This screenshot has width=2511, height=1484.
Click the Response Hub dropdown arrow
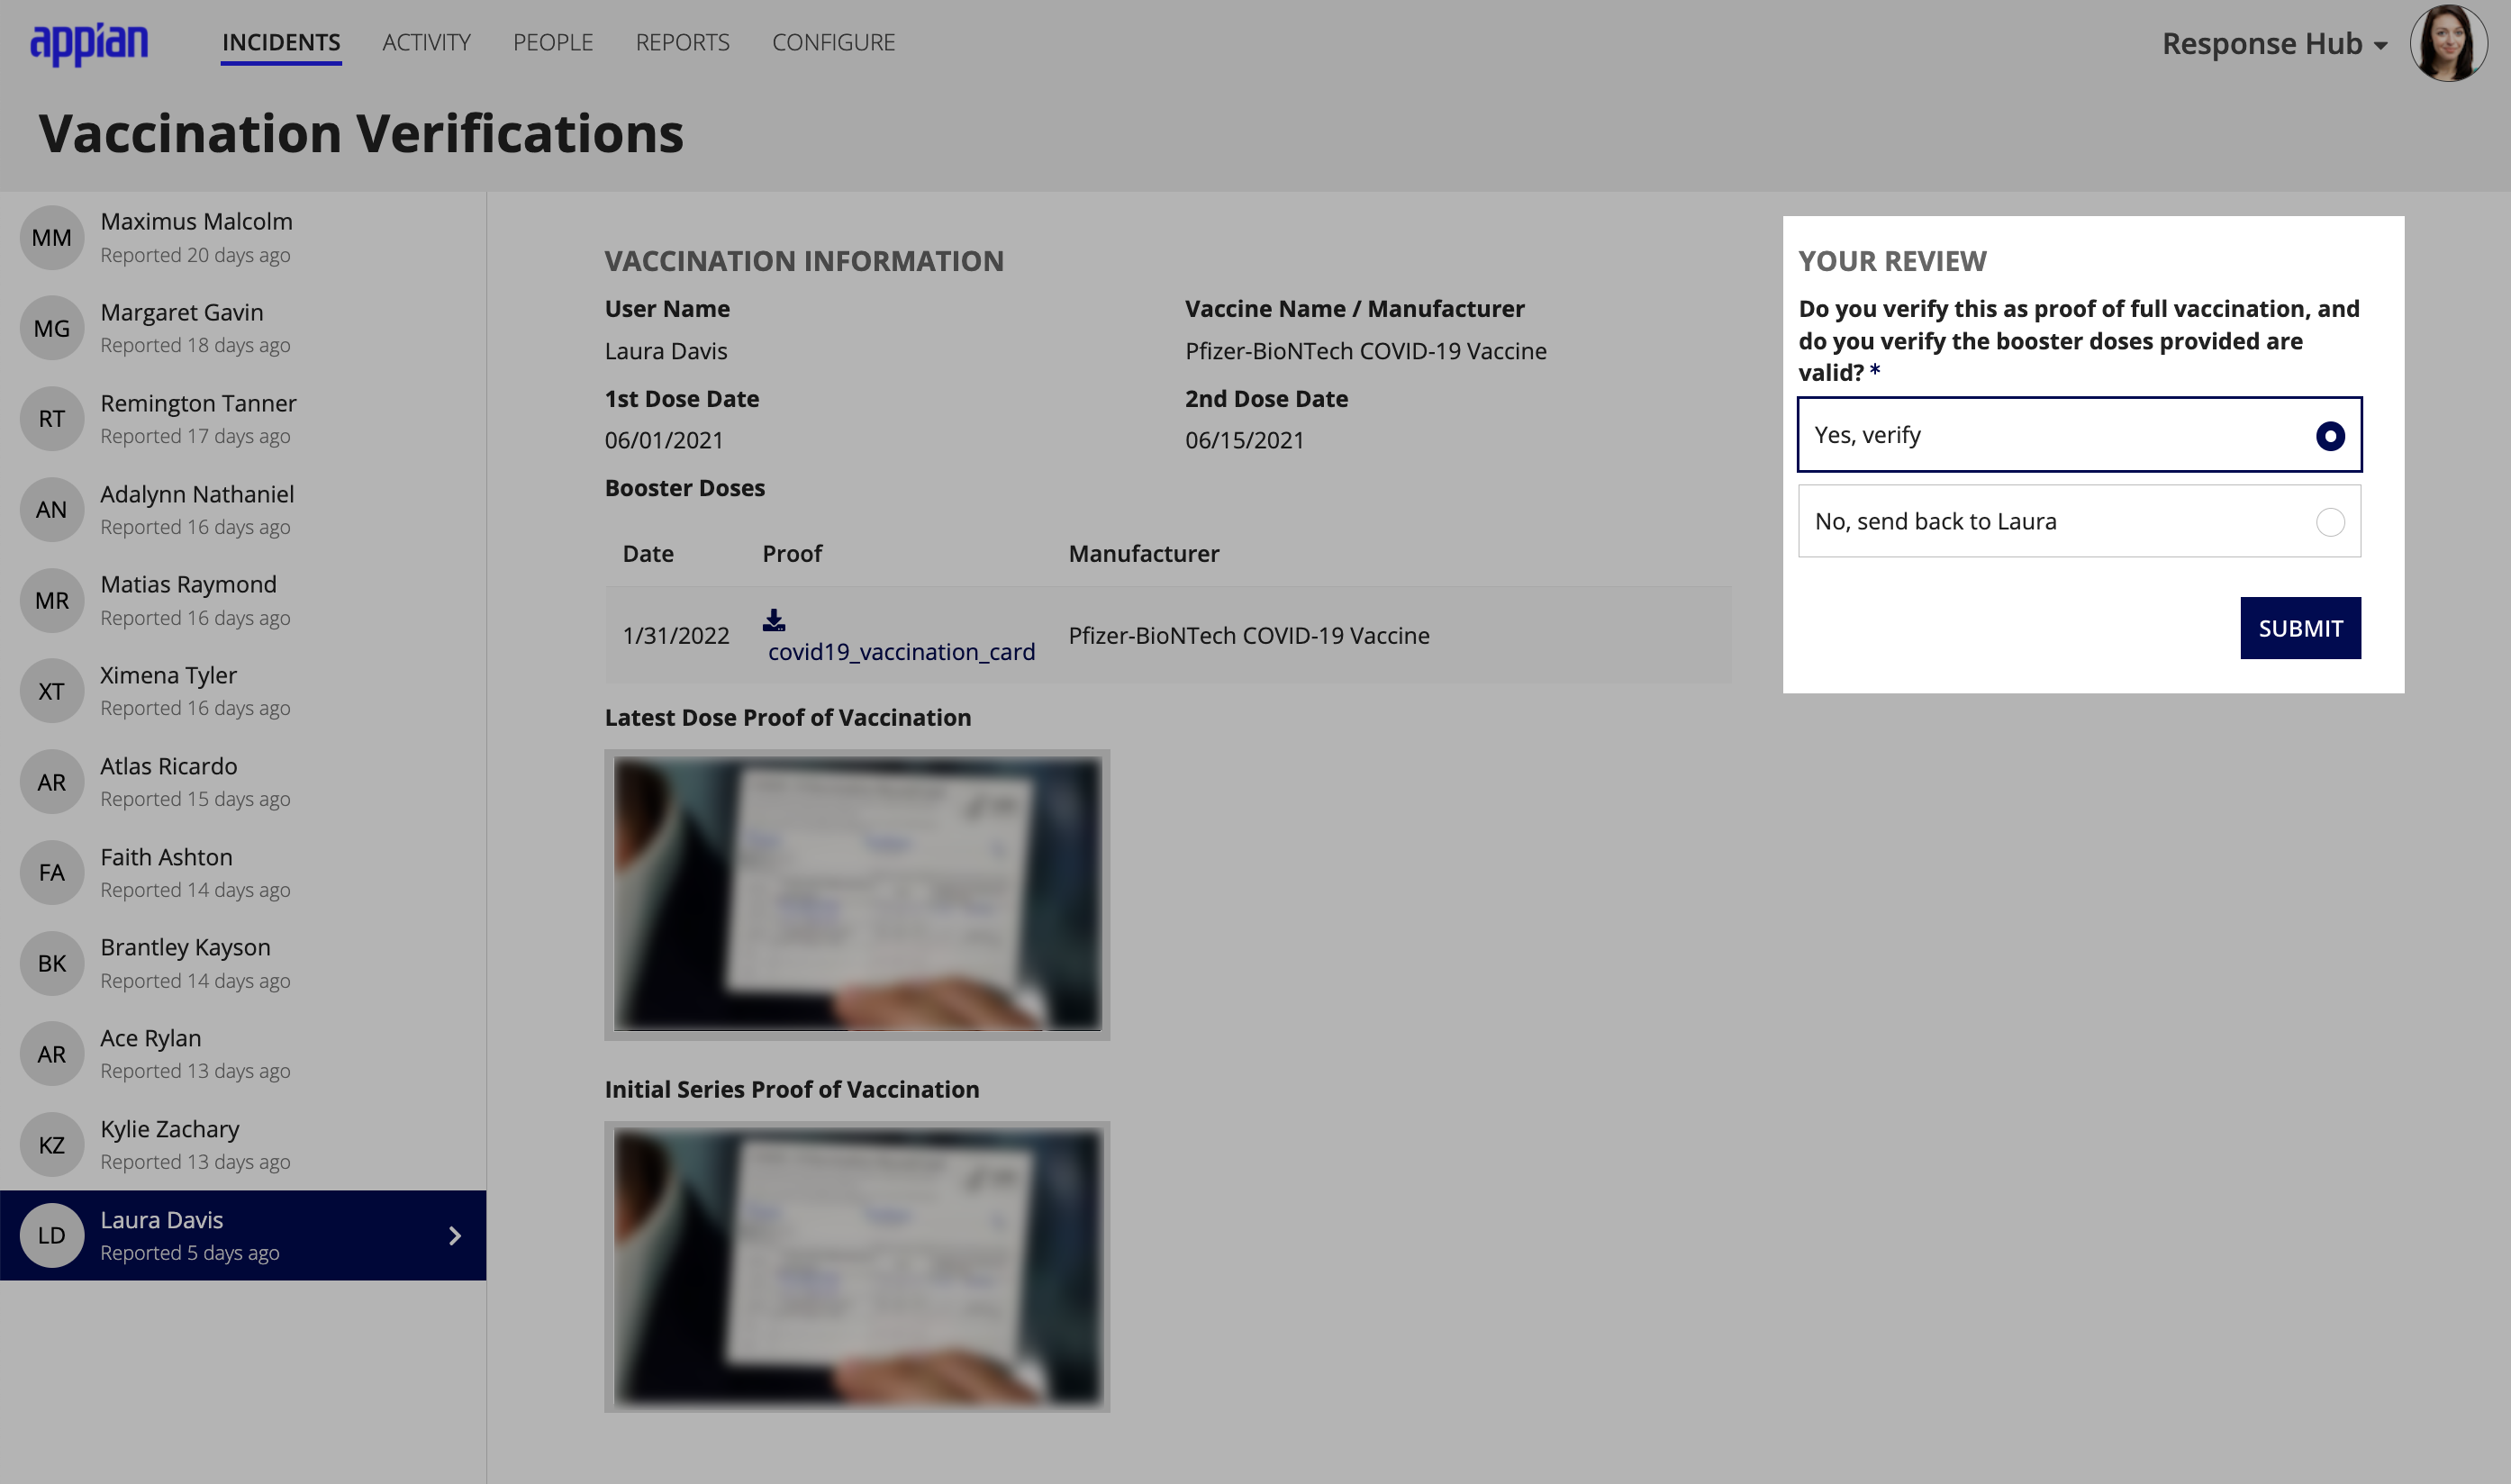pyautogui.click(x=2391, y=42)
